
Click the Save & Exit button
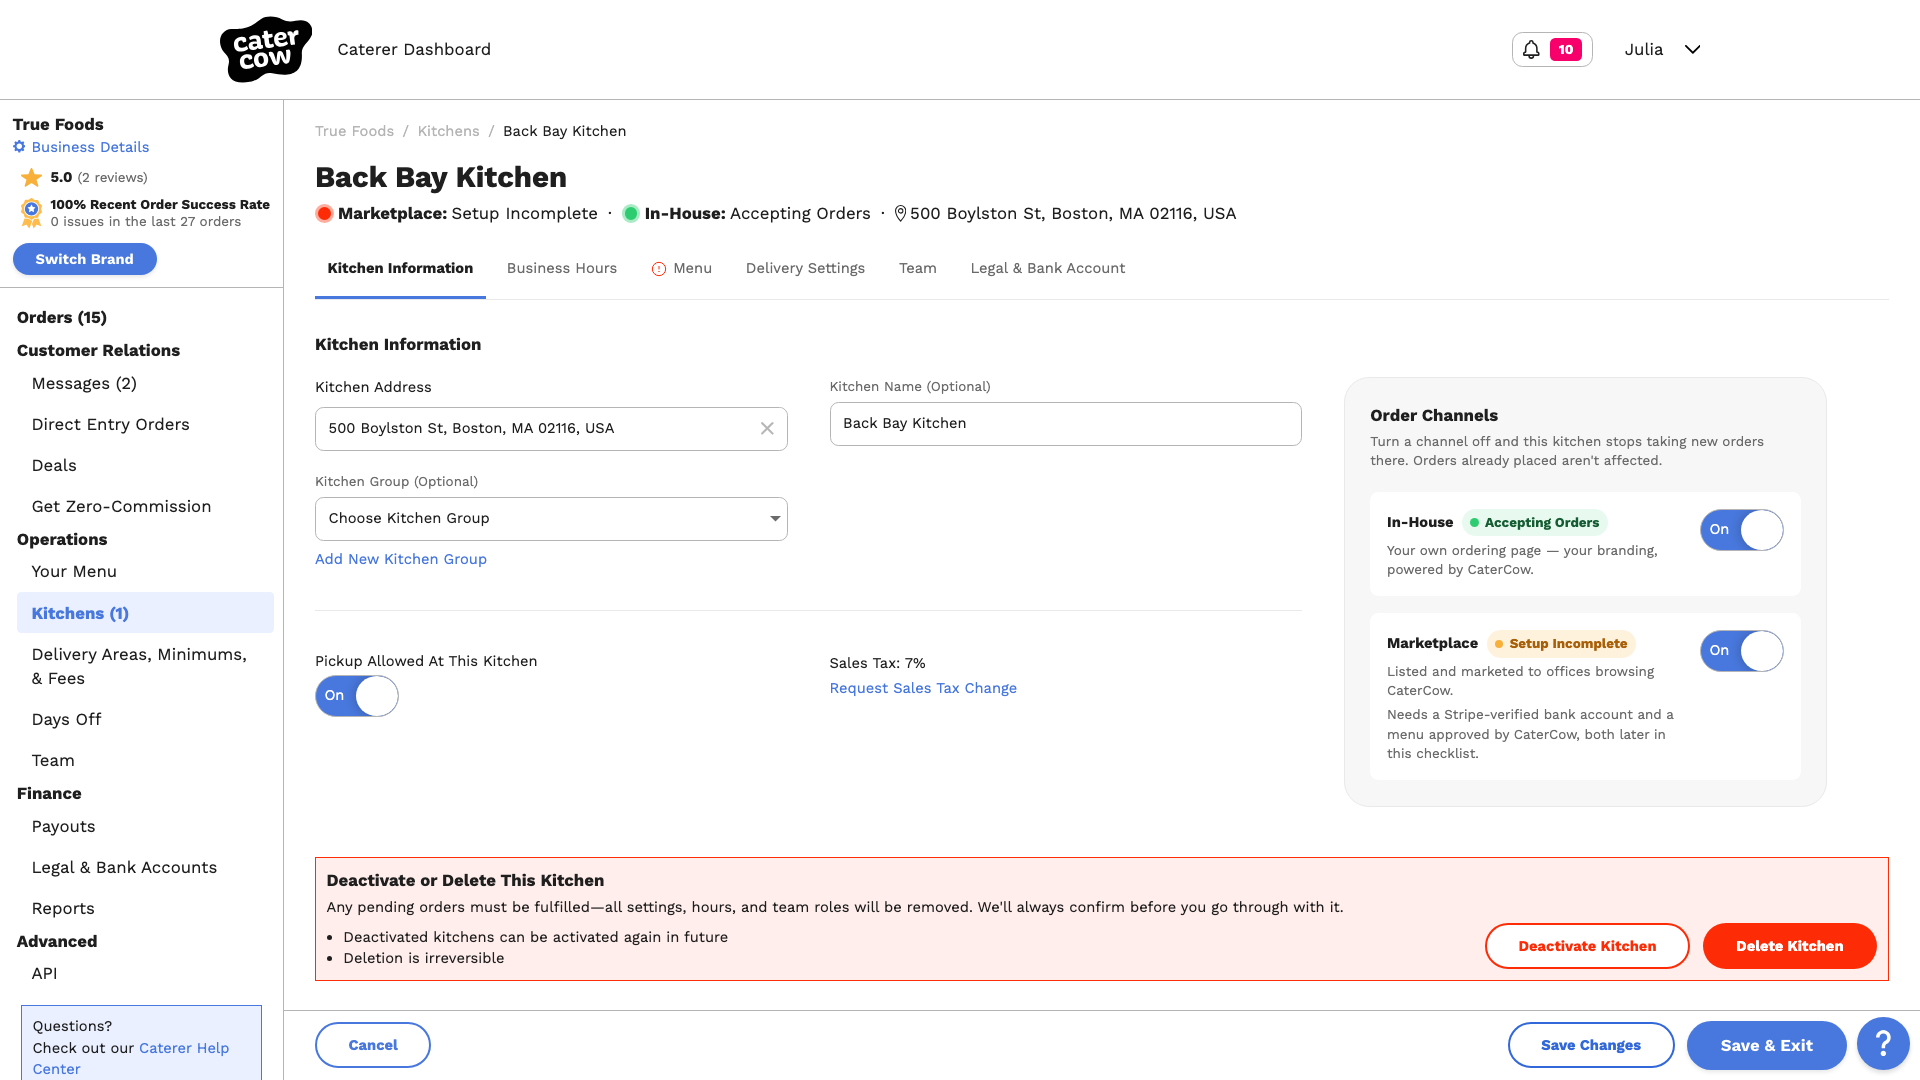click(1766, 1045)
